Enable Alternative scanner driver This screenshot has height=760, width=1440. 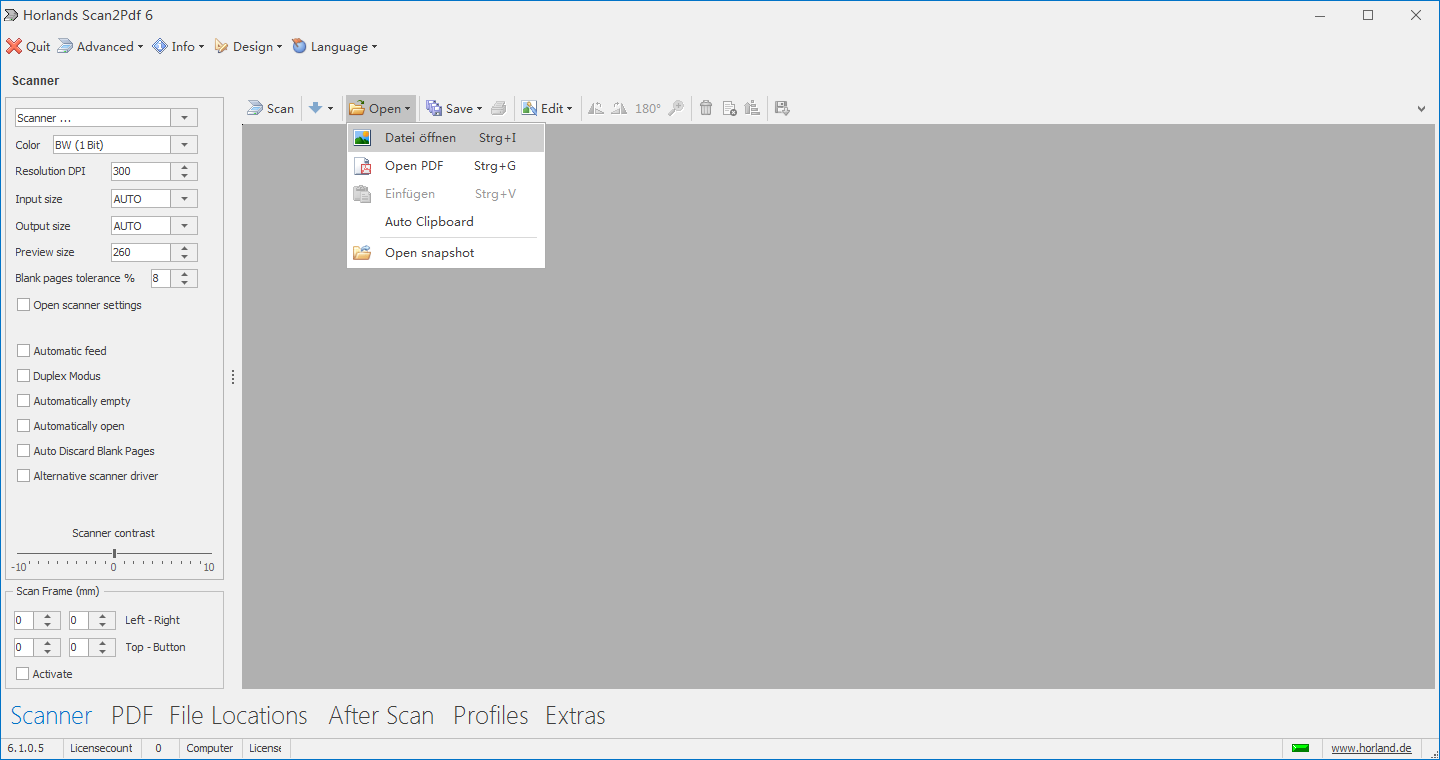(x=23, y=475)
